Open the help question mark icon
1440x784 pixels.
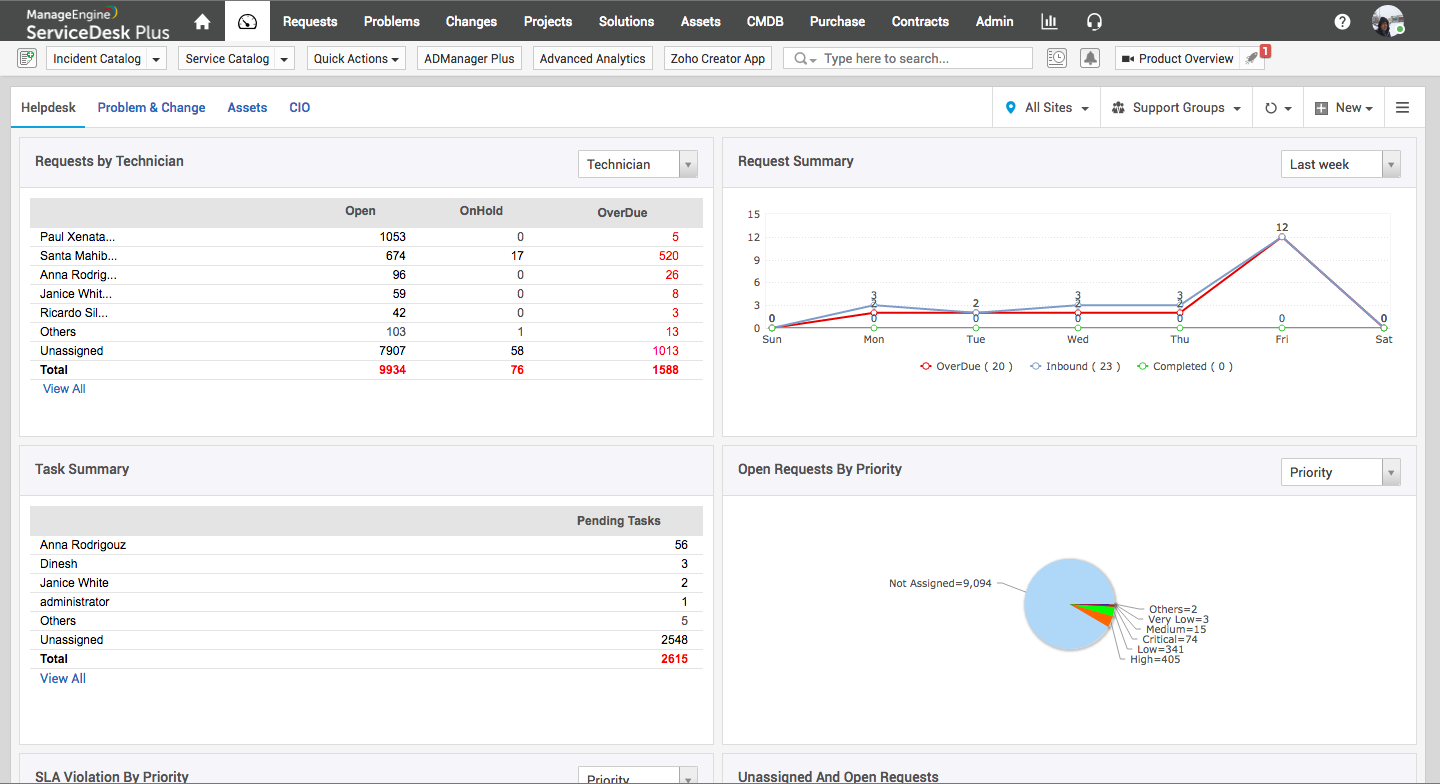coord(1342,21)
